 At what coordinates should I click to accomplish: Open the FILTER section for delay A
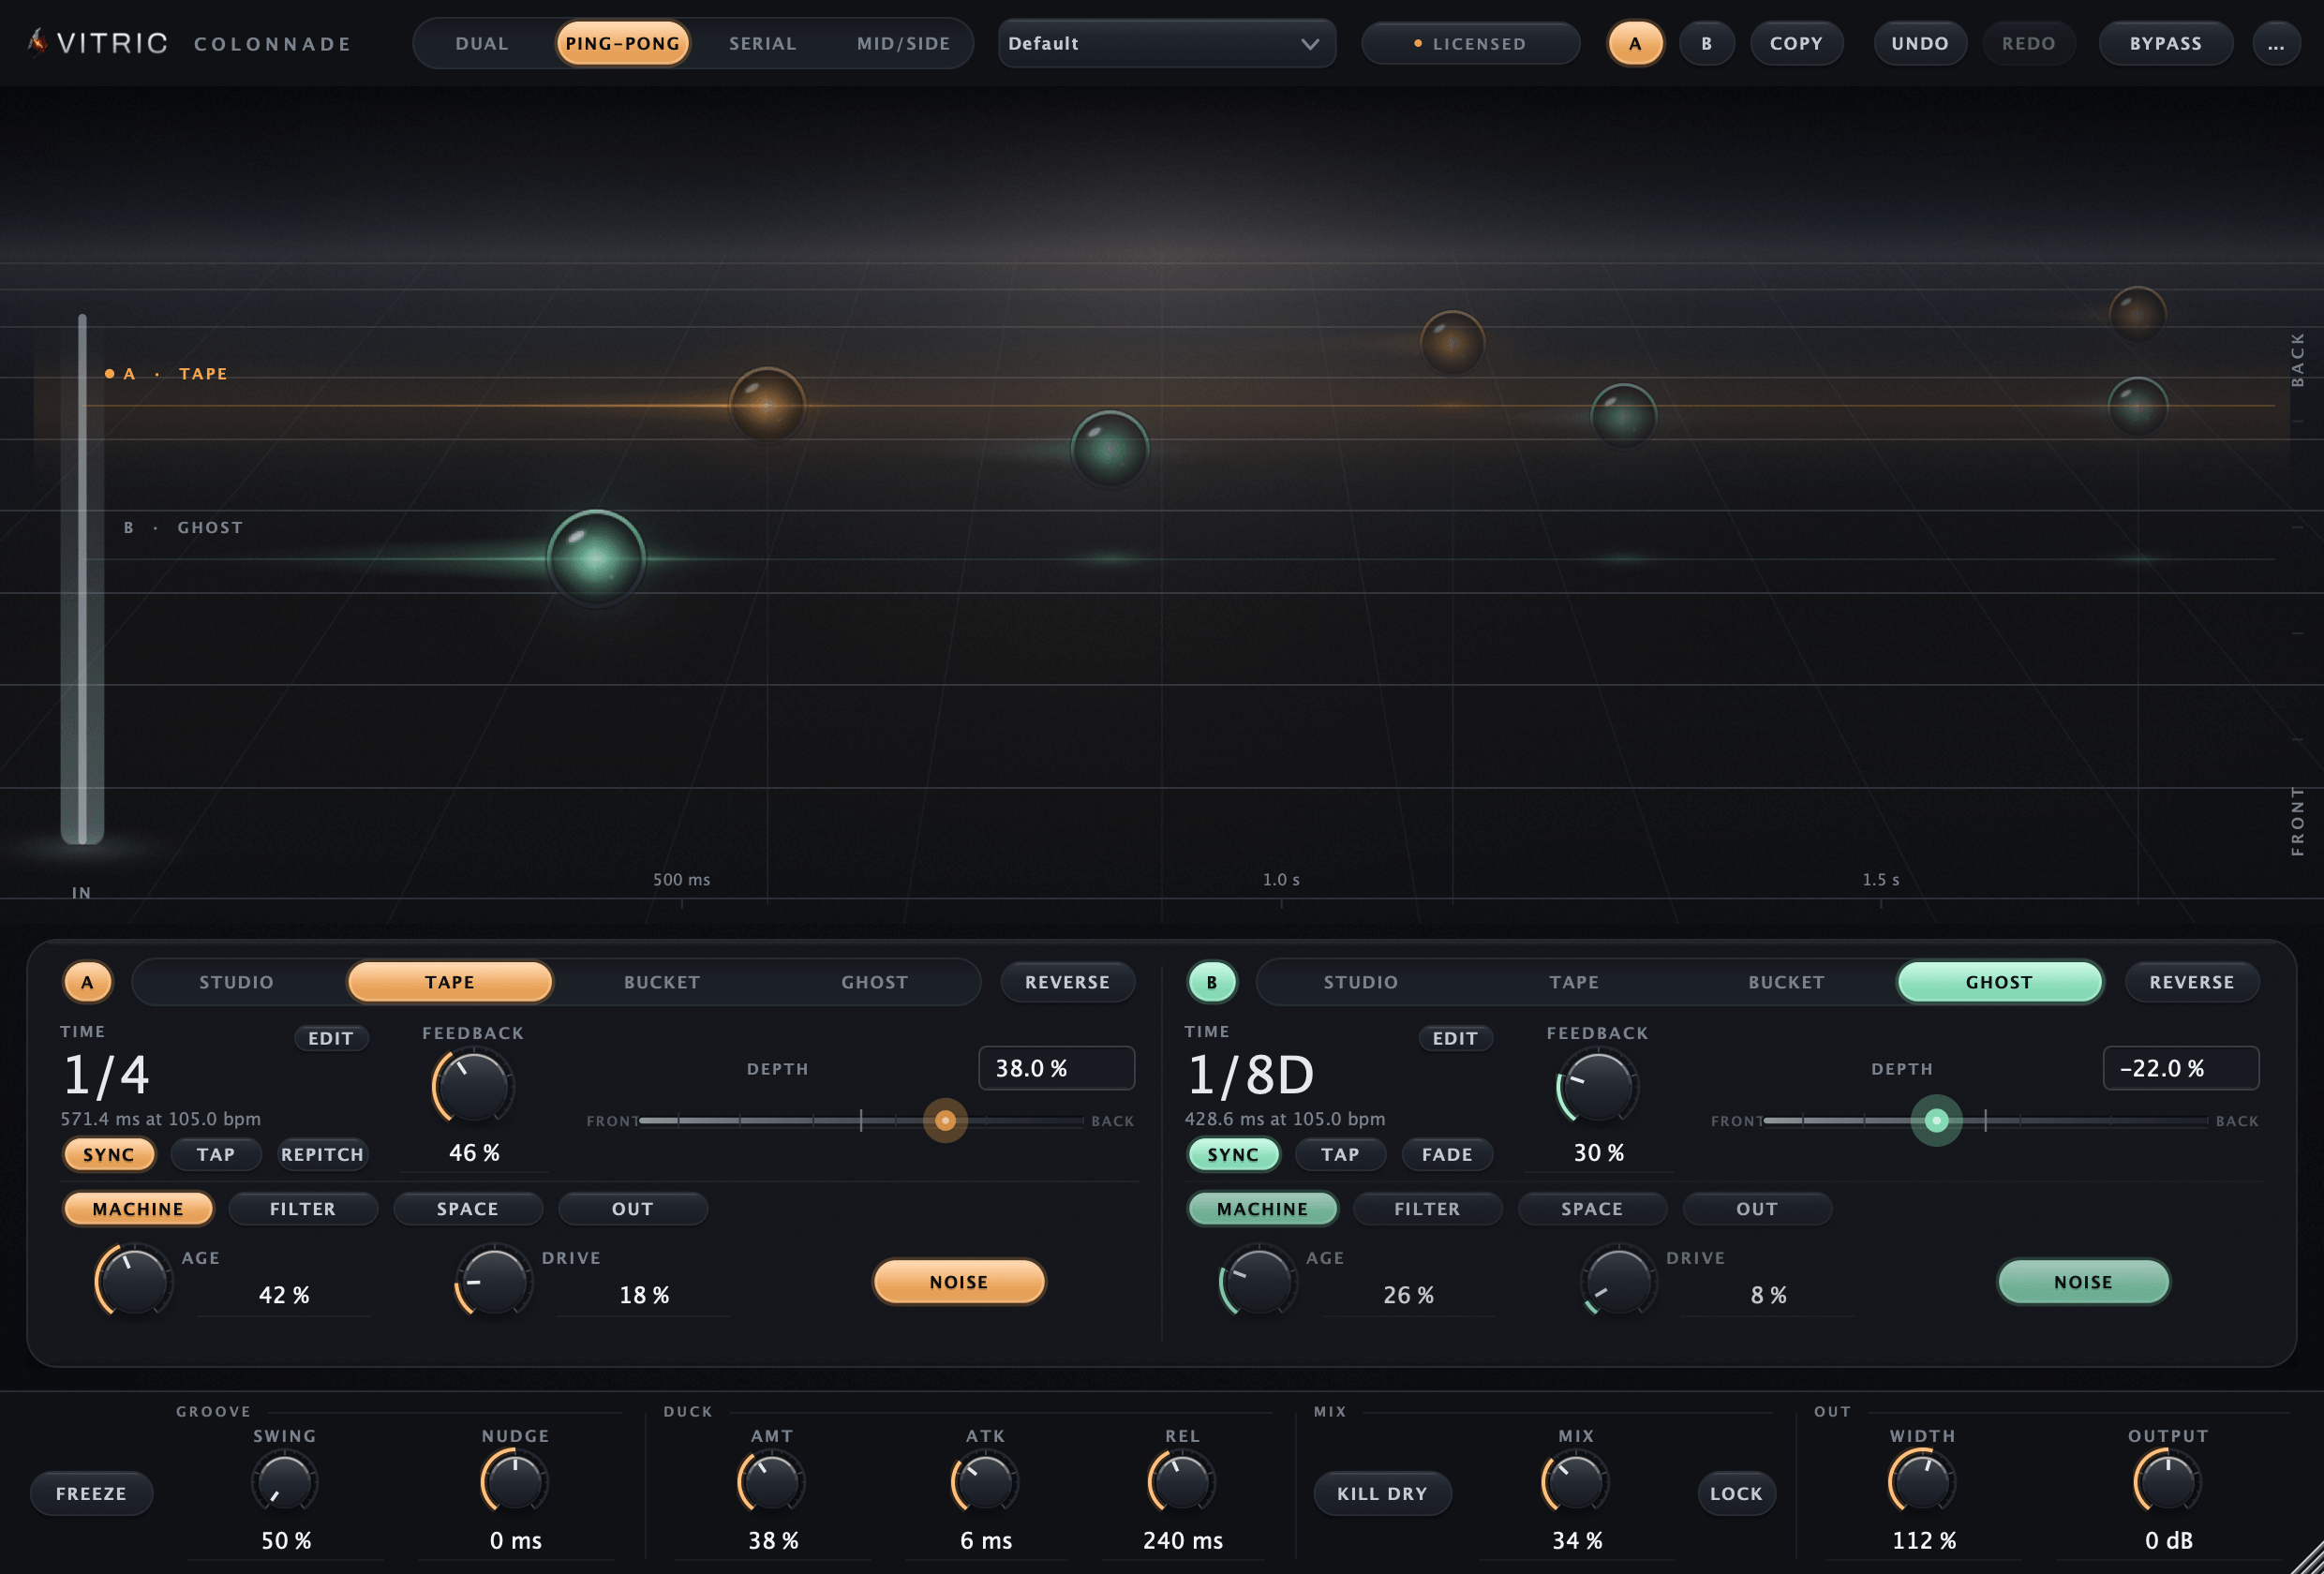[x=303, y=1209]
